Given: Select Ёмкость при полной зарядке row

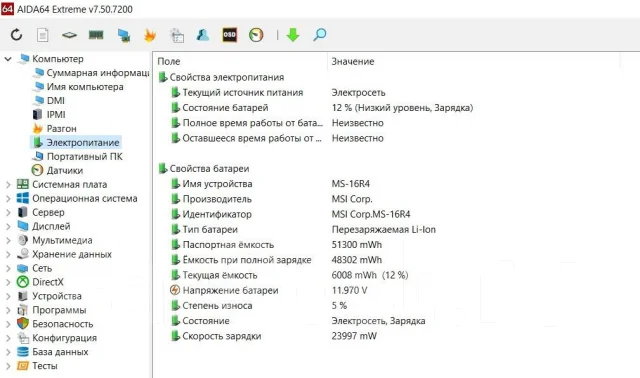Looking at the screenshot, I should [247, 260].
